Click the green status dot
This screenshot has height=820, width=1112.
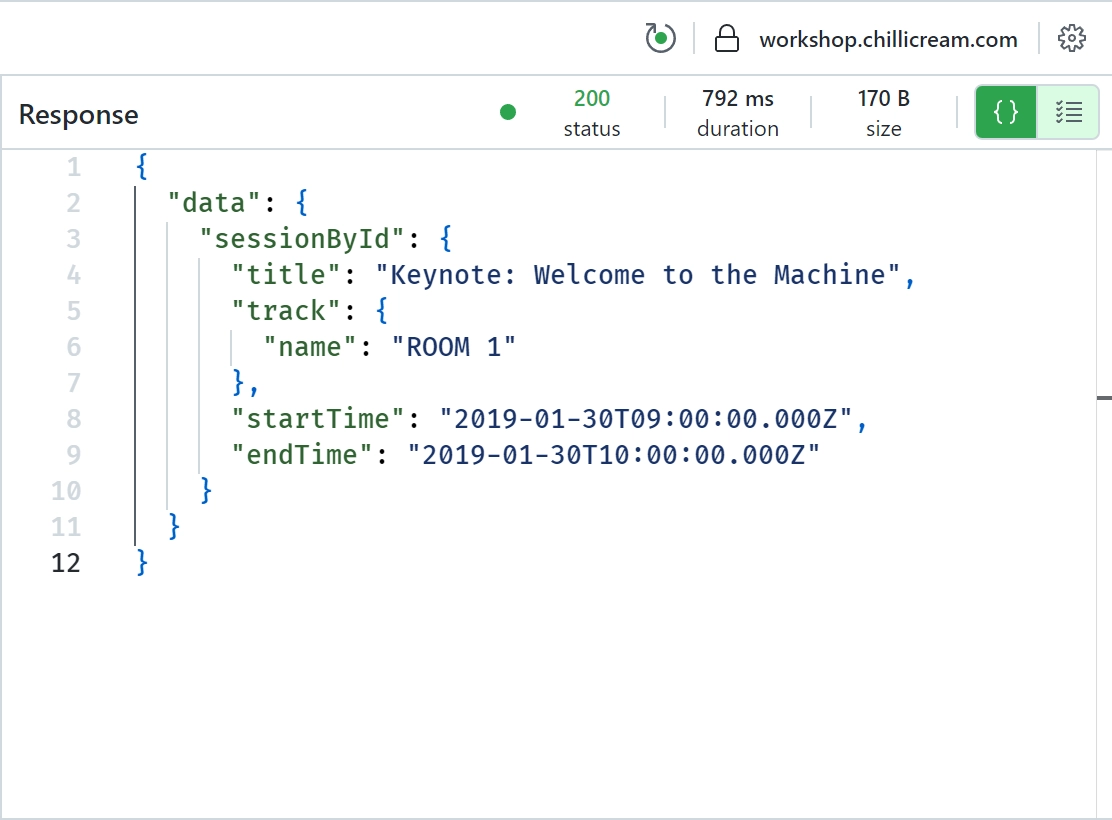[x=508, y=112]
